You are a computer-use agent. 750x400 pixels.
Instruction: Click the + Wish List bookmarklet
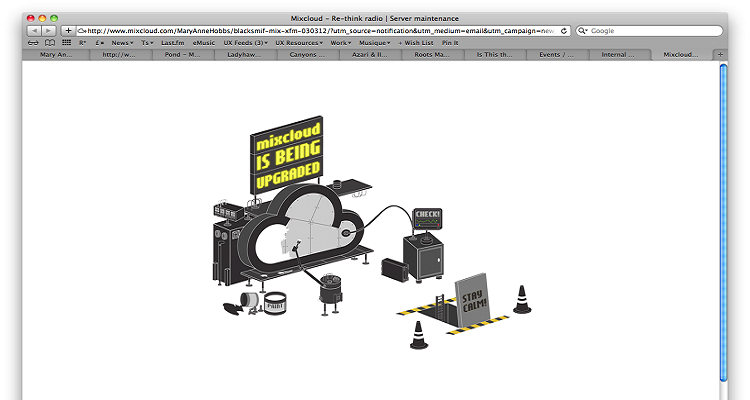pos(416,43)
